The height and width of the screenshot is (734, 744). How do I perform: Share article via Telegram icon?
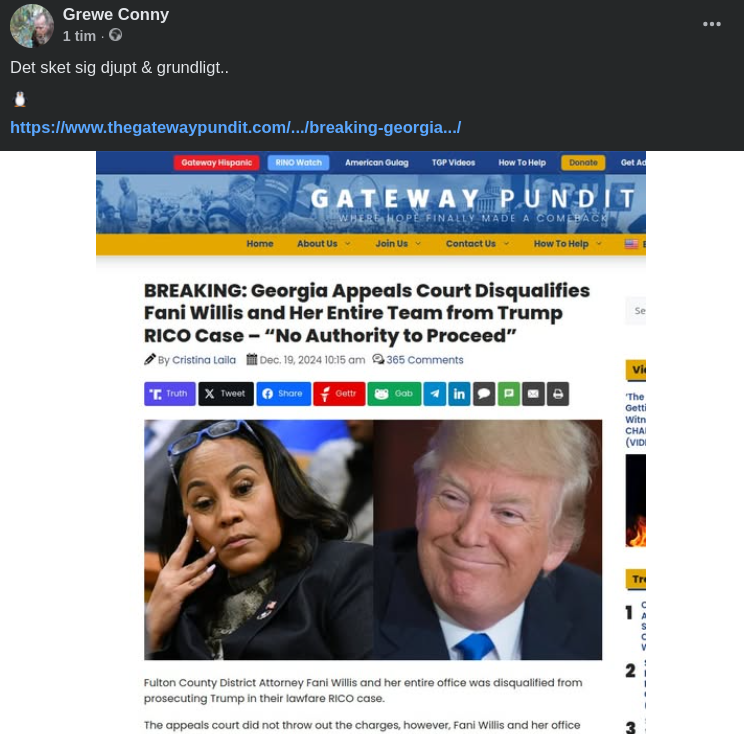pos(435,394)
